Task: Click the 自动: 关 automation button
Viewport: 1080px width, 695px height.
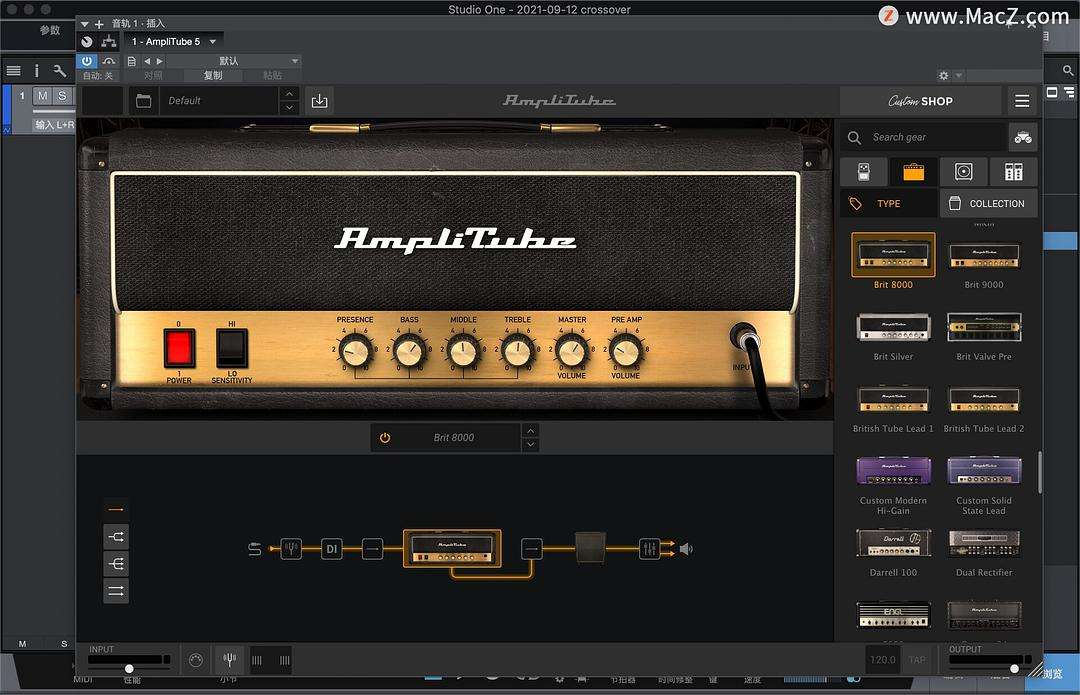Action: pos(98,75)
